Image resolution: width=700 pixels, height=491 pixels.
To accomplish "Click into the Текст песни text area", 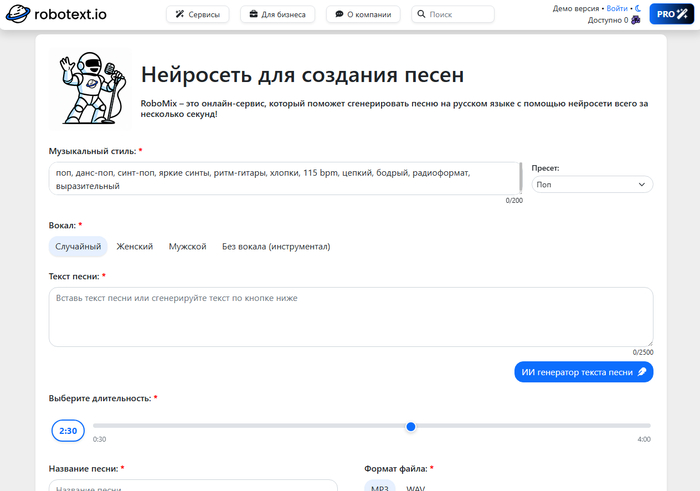I will (350, 316).
